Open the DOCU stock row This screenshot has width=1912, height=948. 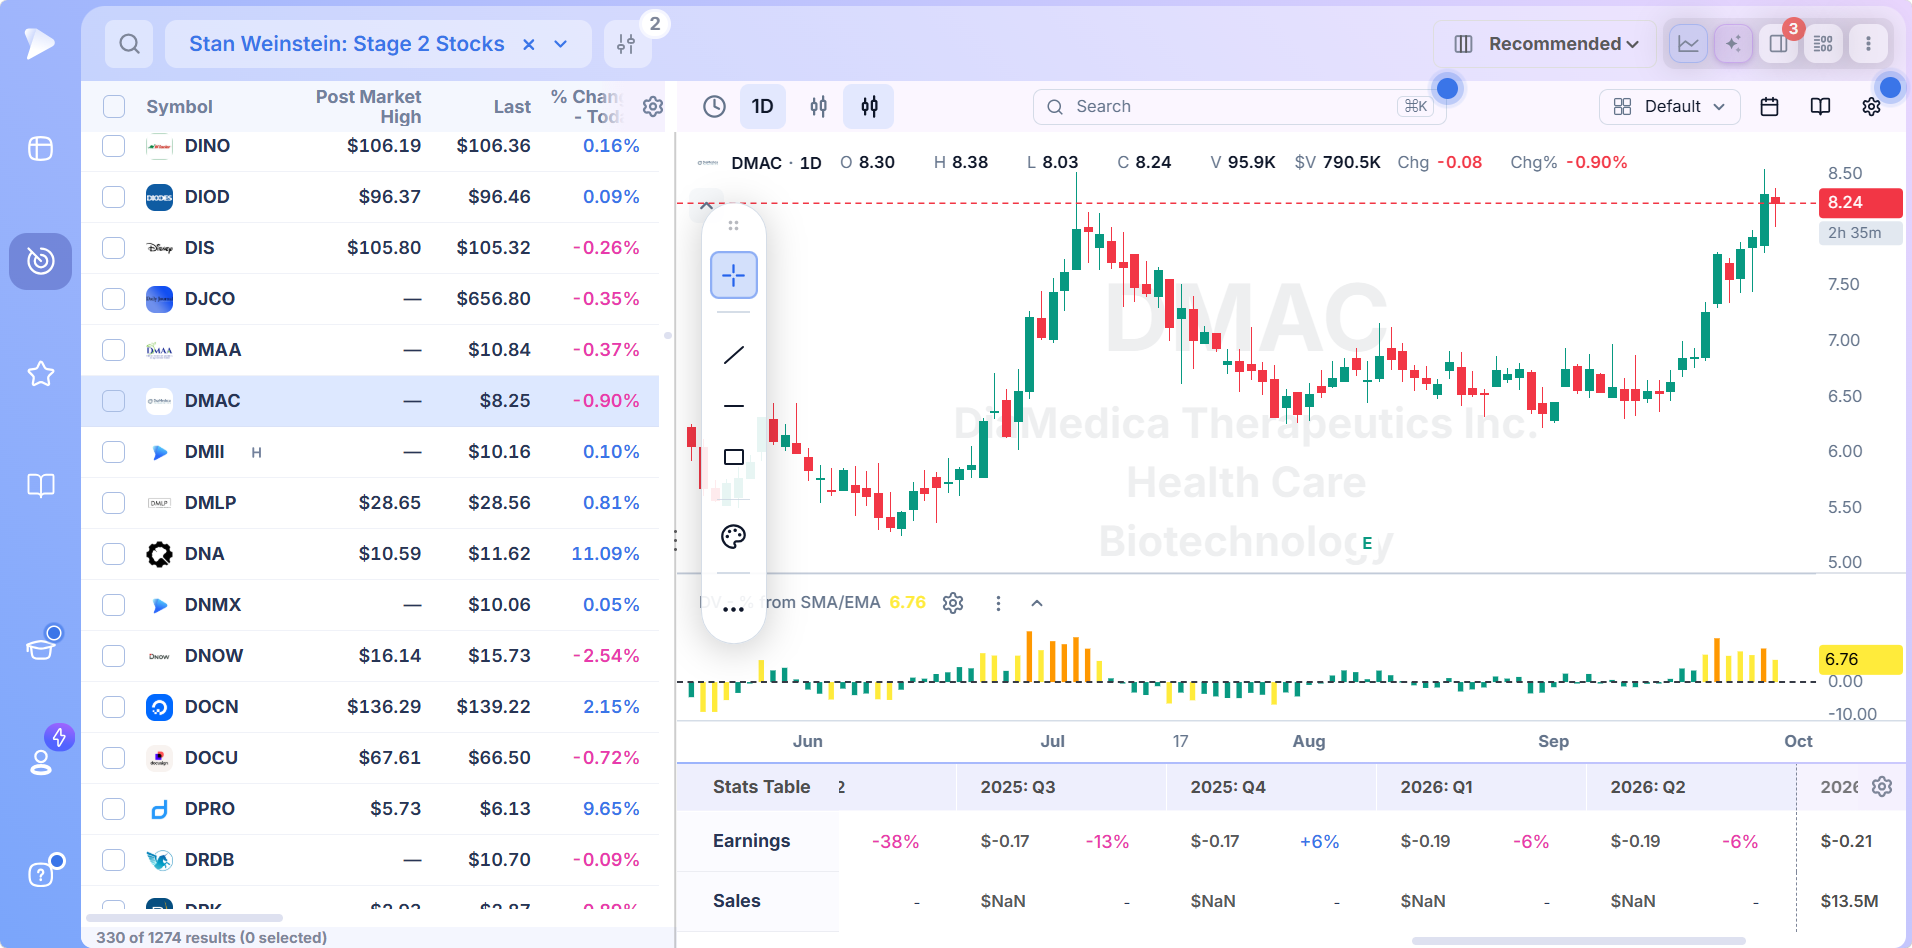pos(370,758)
